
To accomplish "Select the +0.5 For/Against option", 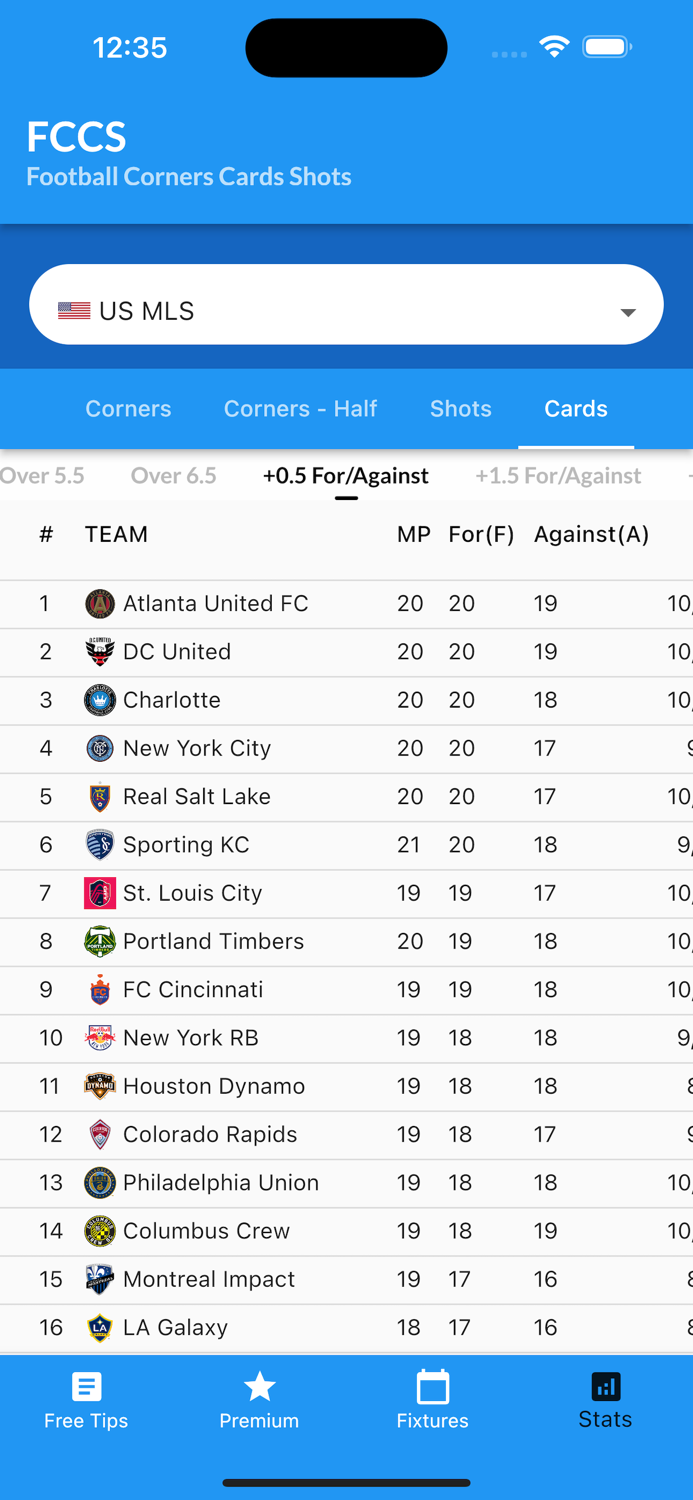I will [x=346, y=476].
